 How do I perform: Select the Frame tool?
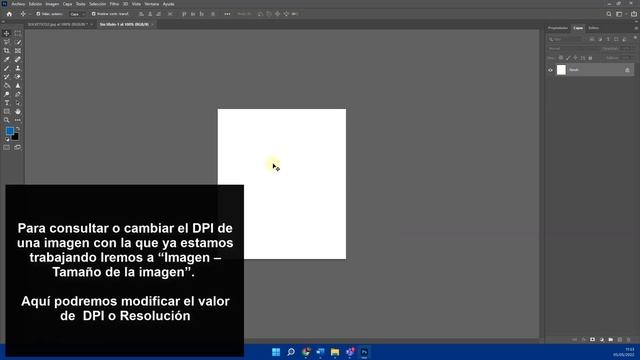click(18, 51)
